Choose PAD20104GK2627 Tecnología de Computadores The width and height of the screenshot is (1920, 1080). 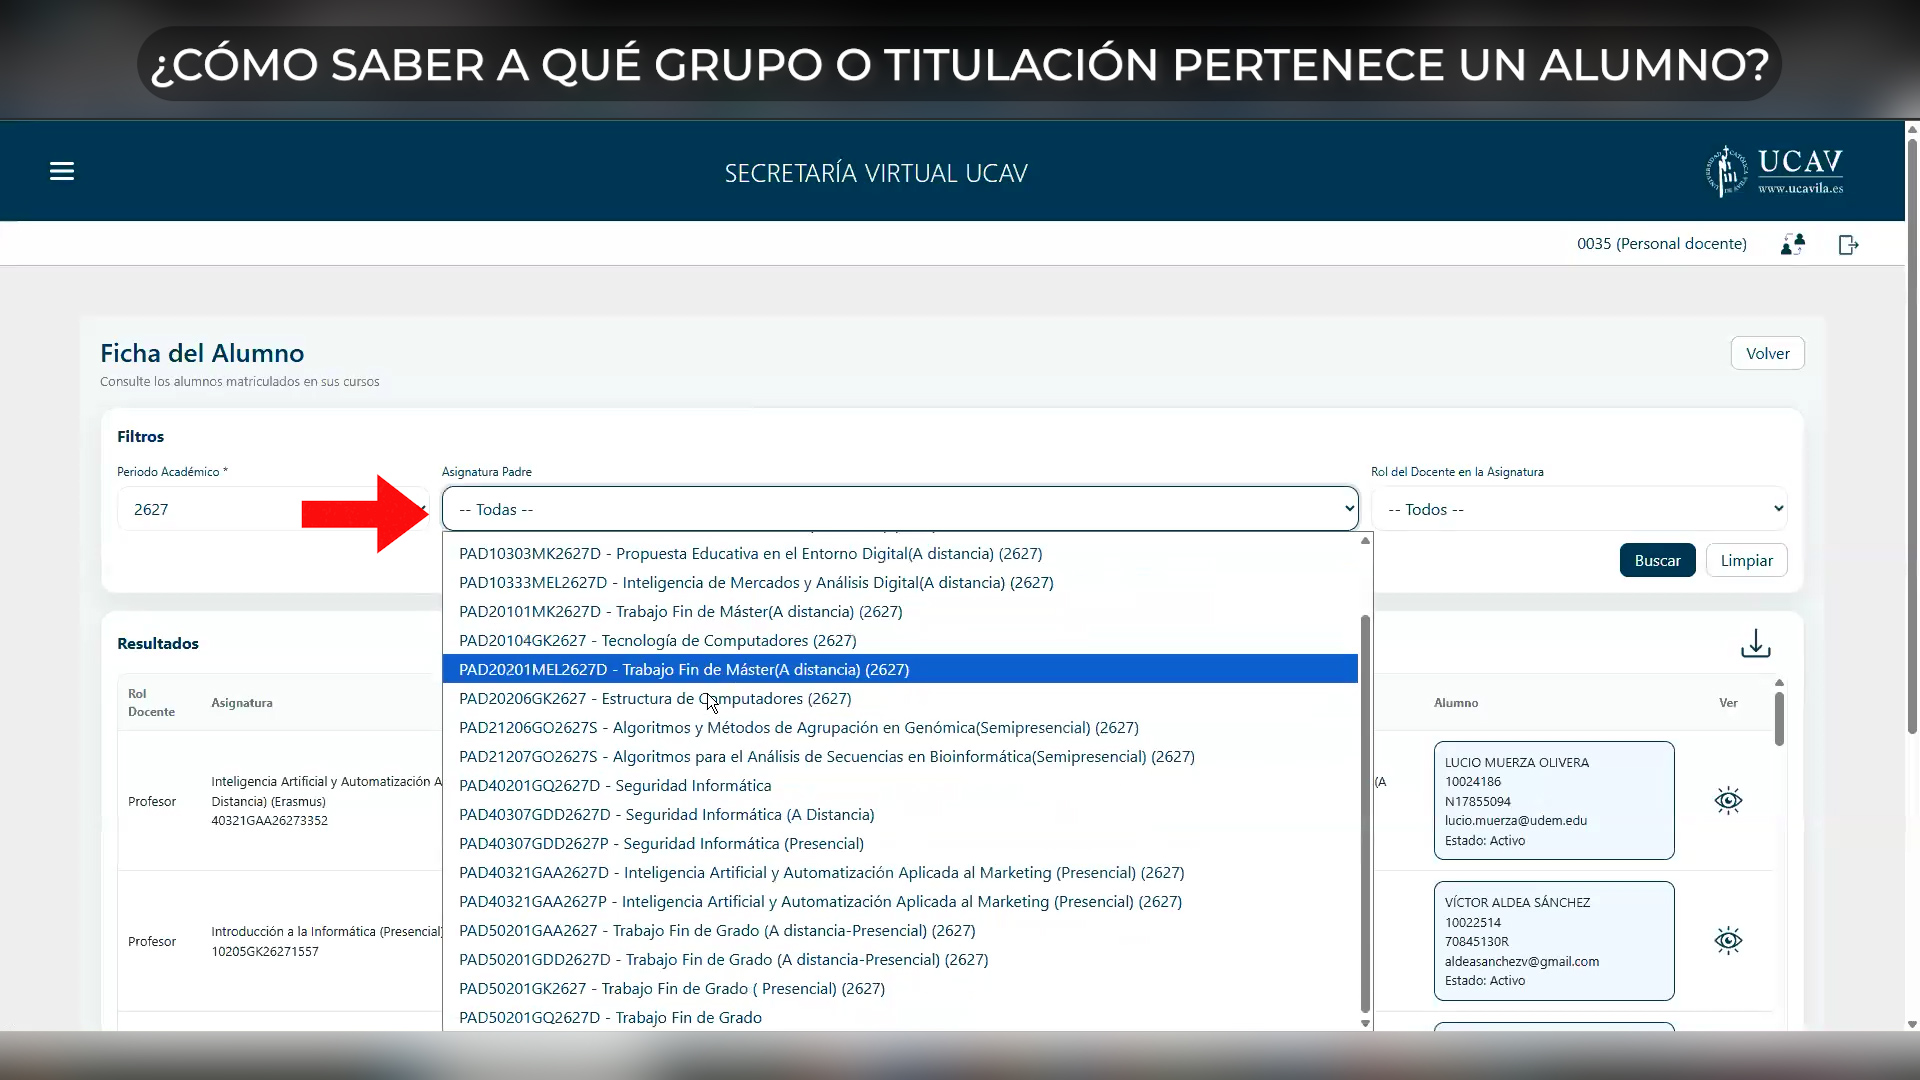click(900, 640)
